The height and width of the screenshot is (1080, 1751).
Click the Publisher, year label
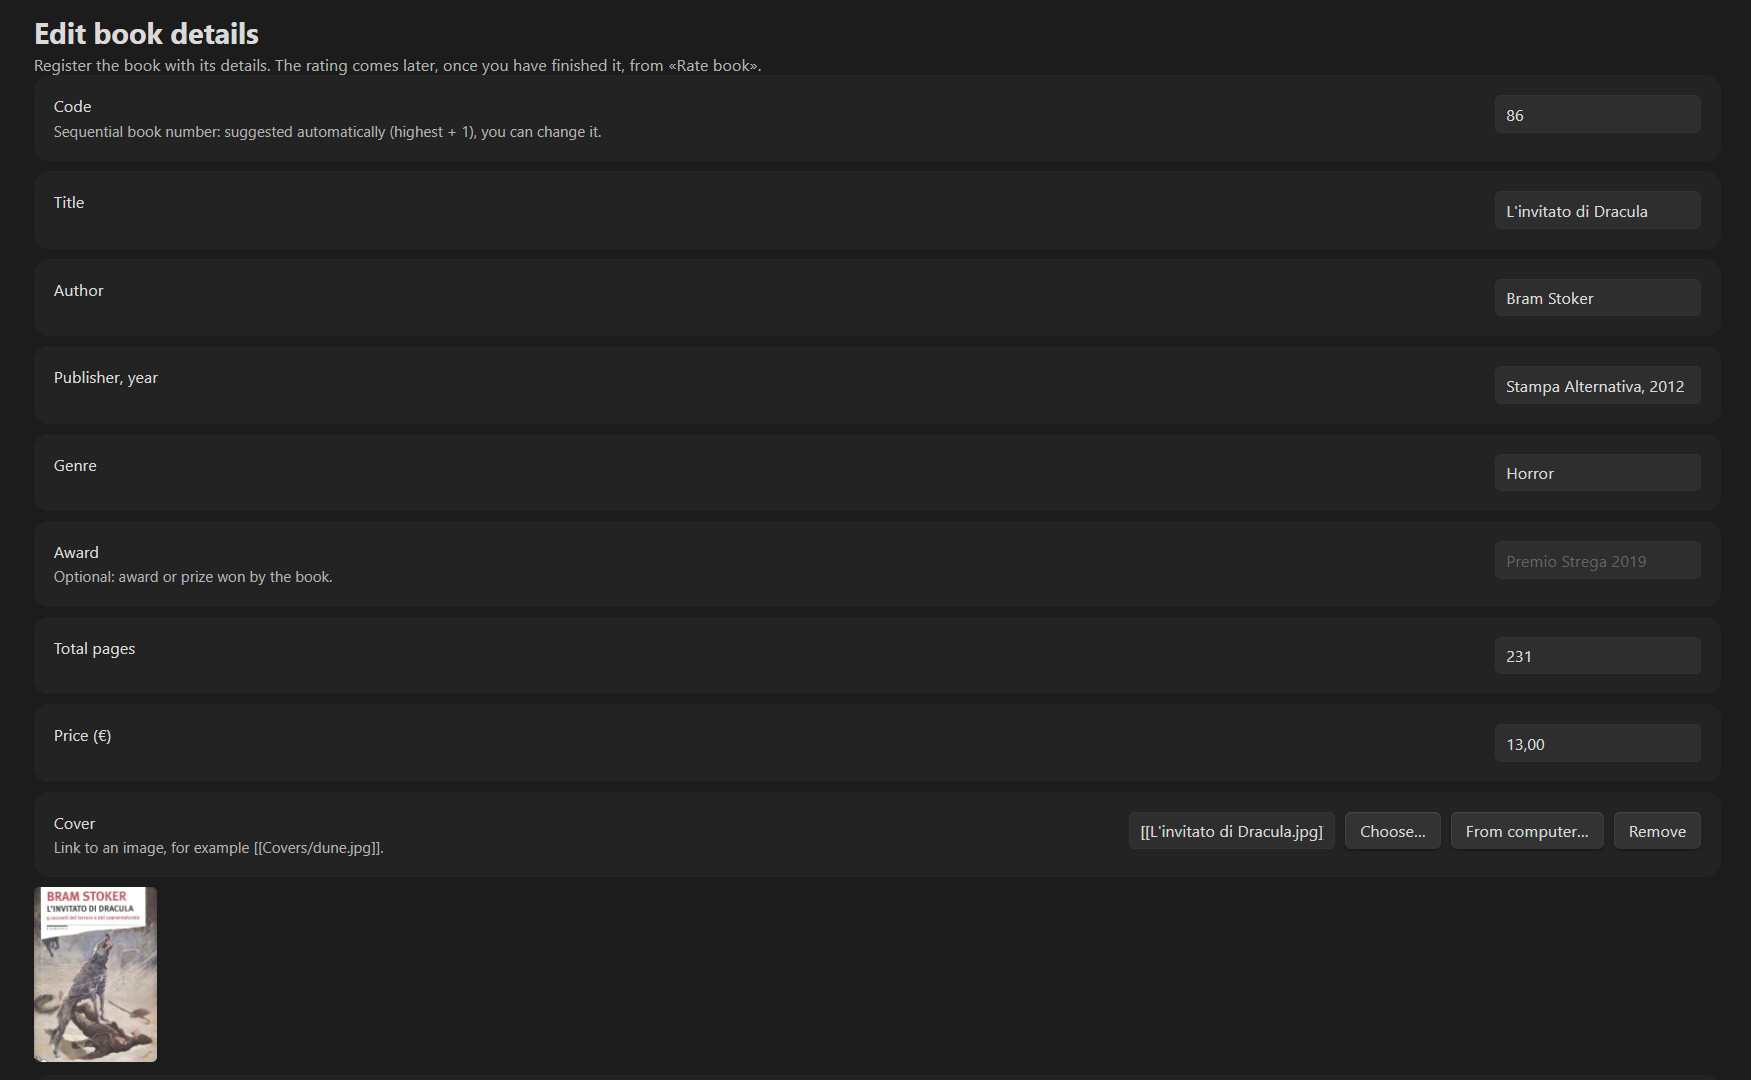coord(106,378)
